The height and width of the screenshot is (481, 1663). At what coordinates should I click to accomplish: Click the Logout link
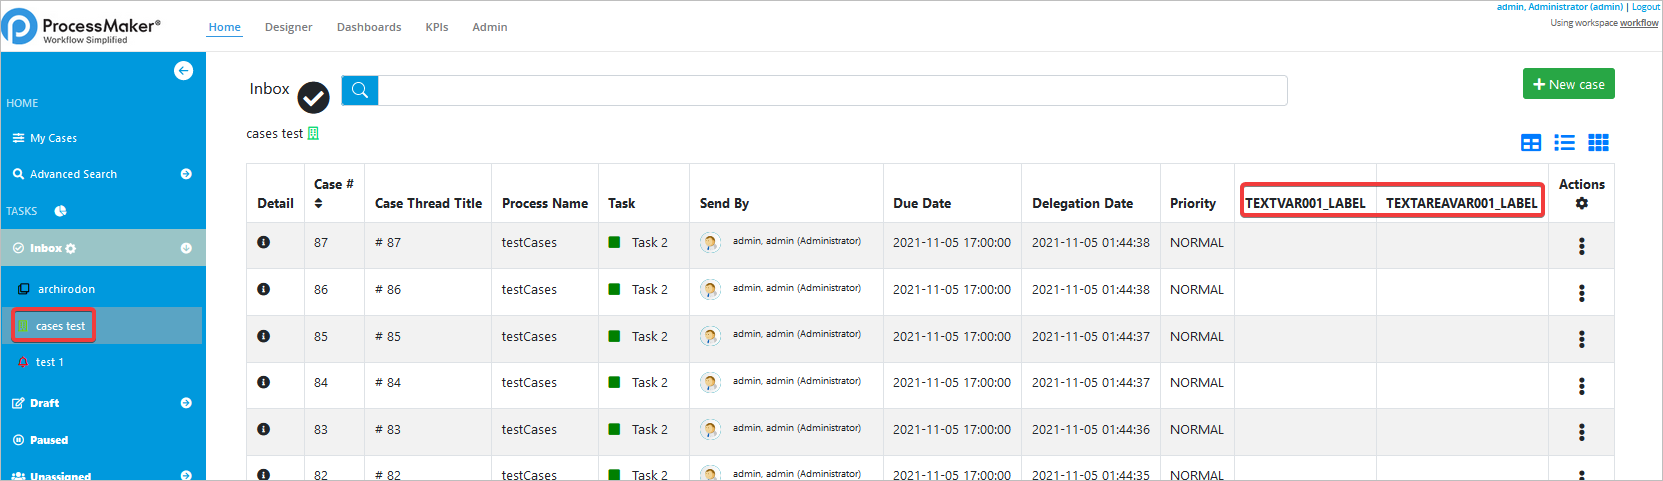(x=1646, y=7)
